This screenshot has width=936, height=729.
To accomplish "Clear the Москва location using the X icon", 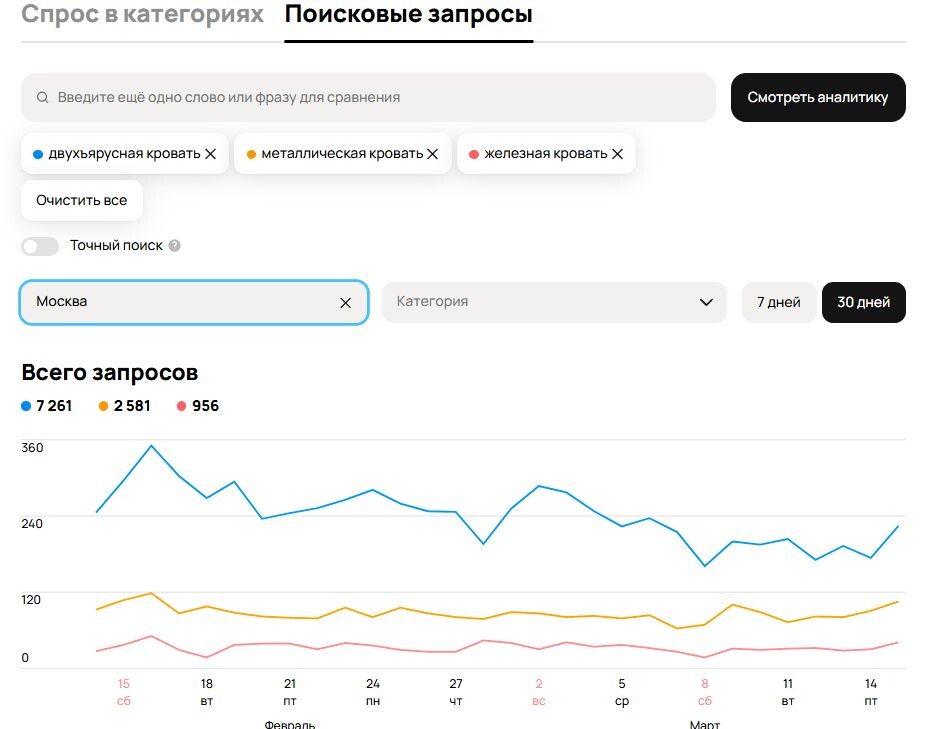I will (x=345, y=302).
